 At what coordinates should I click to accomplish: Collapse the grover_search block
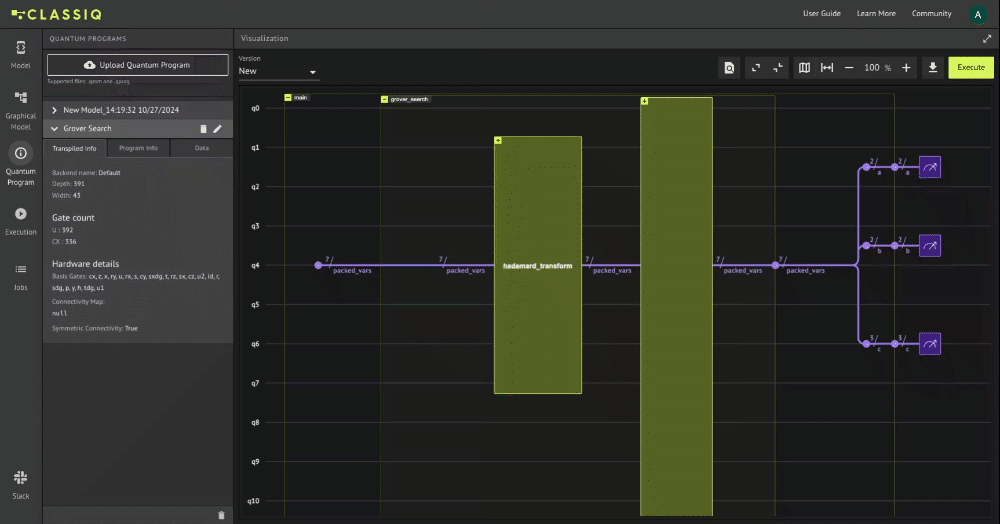[x=384, y=99]
